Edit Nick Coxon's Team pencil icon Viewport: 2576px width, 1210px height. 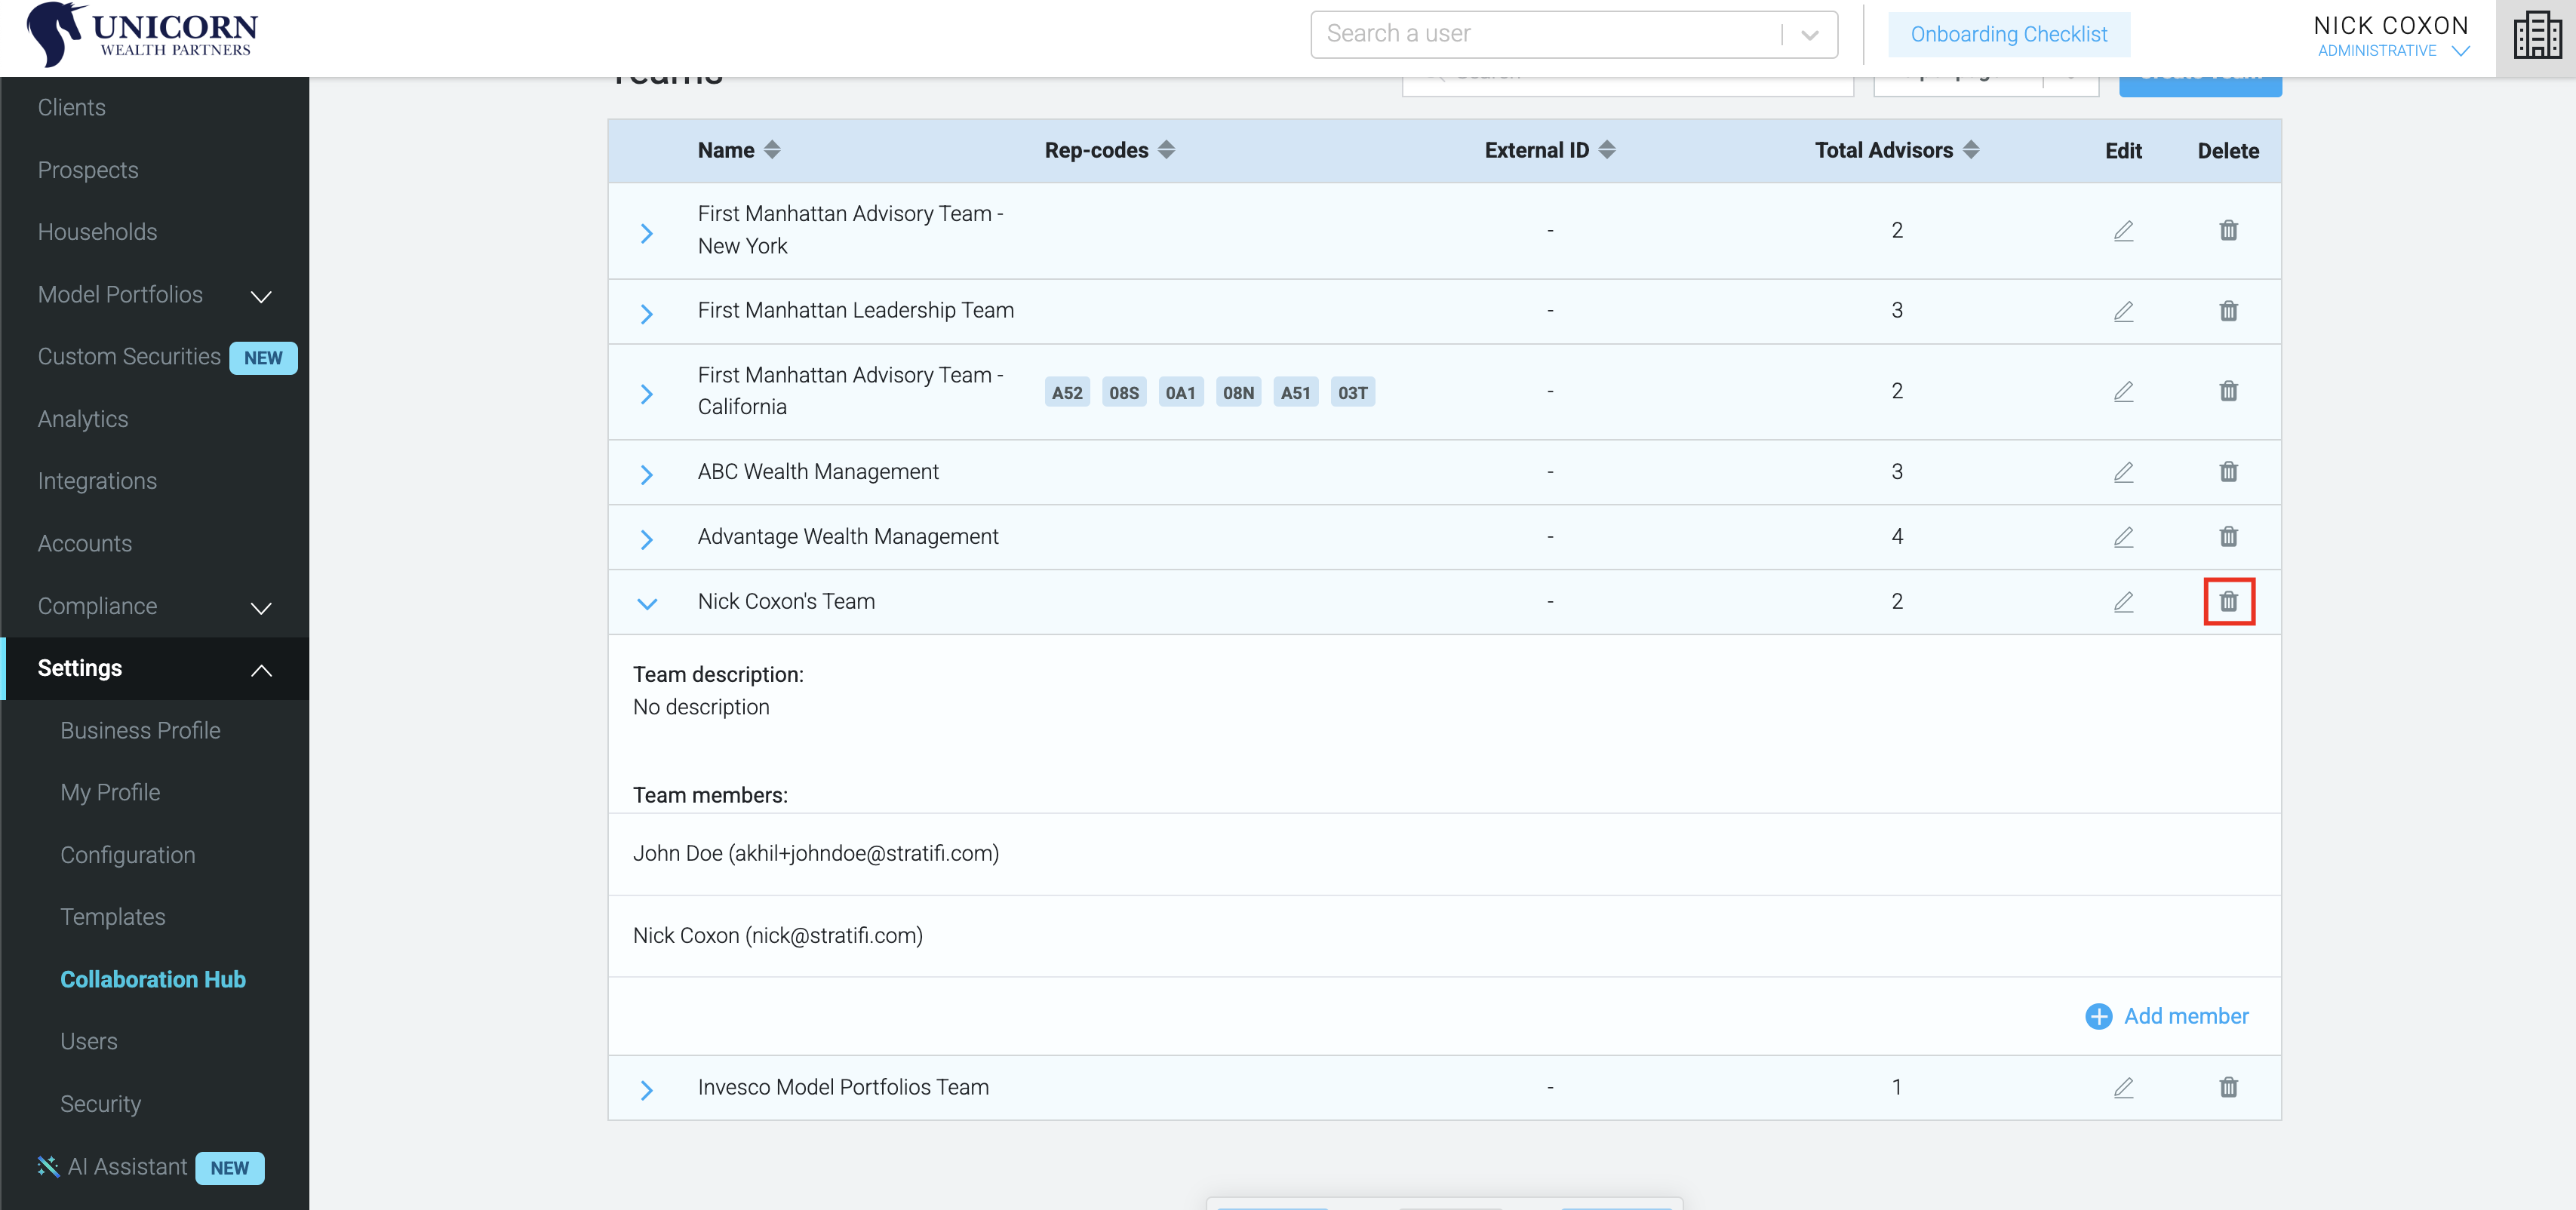(x=2123, y=601)
